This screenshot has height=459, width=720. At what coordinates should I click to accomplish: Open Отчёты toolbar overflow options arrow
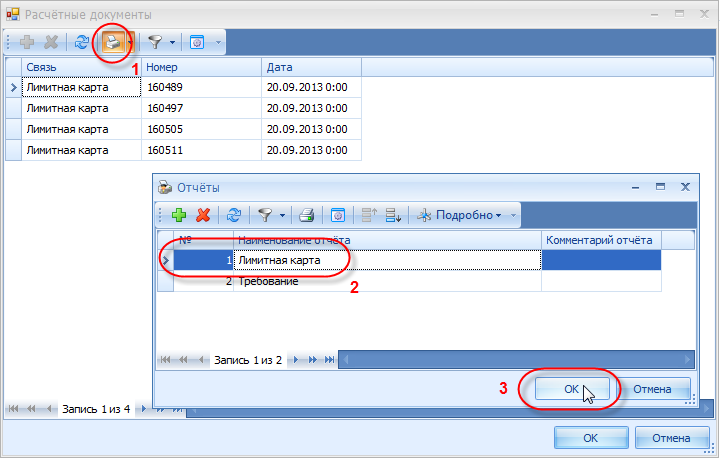coord(513,215)
